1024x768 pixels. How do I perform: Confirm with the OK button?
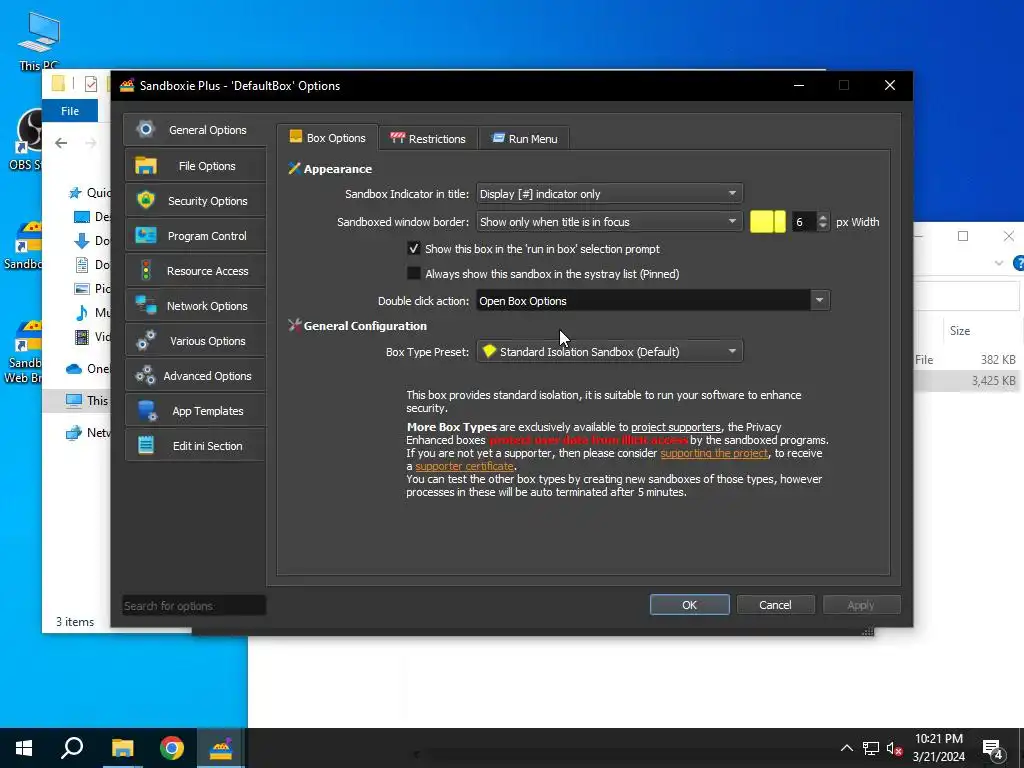click(x=690, y=605)
